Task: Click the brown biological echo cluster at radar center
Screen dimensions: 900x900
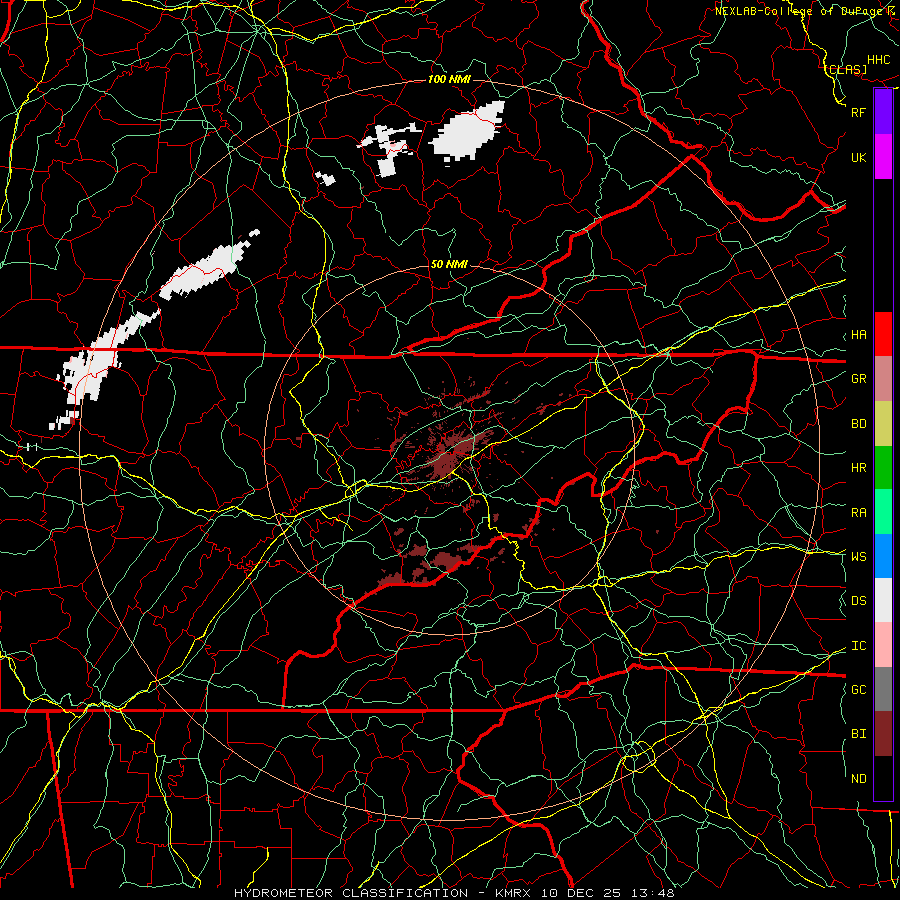Action: pyautogui.click(x=453, y=452)
